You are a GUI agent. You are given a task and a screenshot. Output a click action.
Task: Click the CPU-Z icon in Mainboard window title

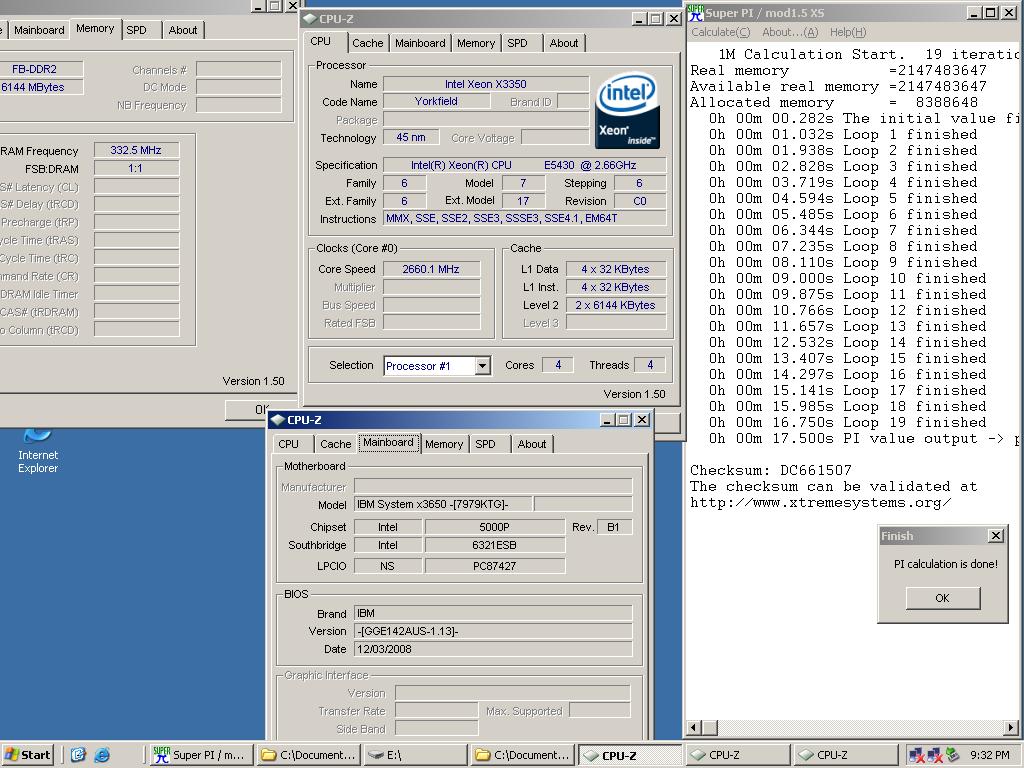278,420
